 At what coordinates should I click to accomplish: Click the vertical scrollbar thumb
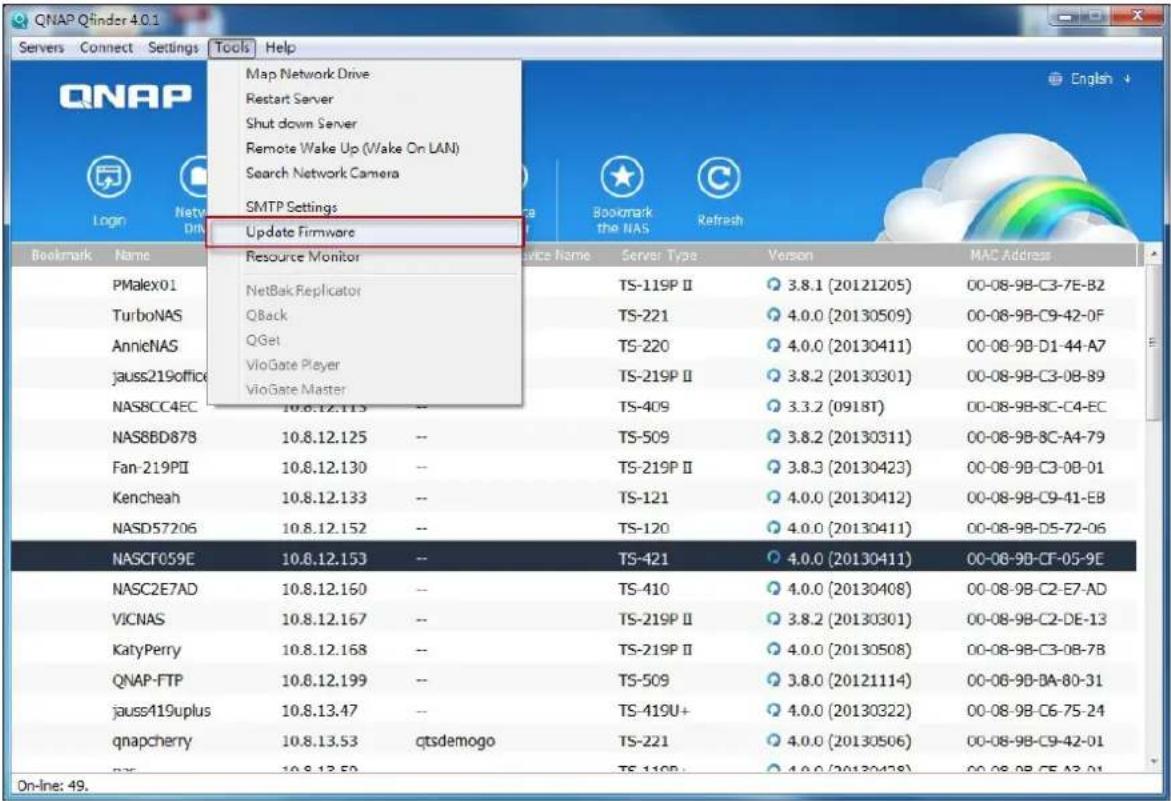coord(1153,343)
